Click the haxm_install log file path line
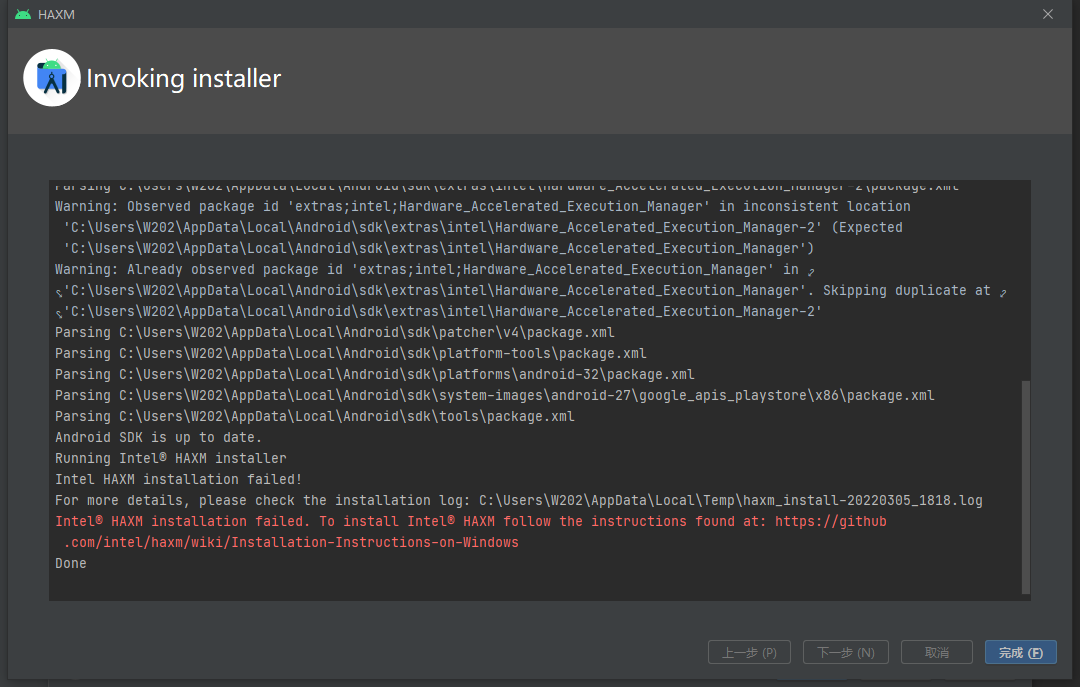 click(519, 500)
